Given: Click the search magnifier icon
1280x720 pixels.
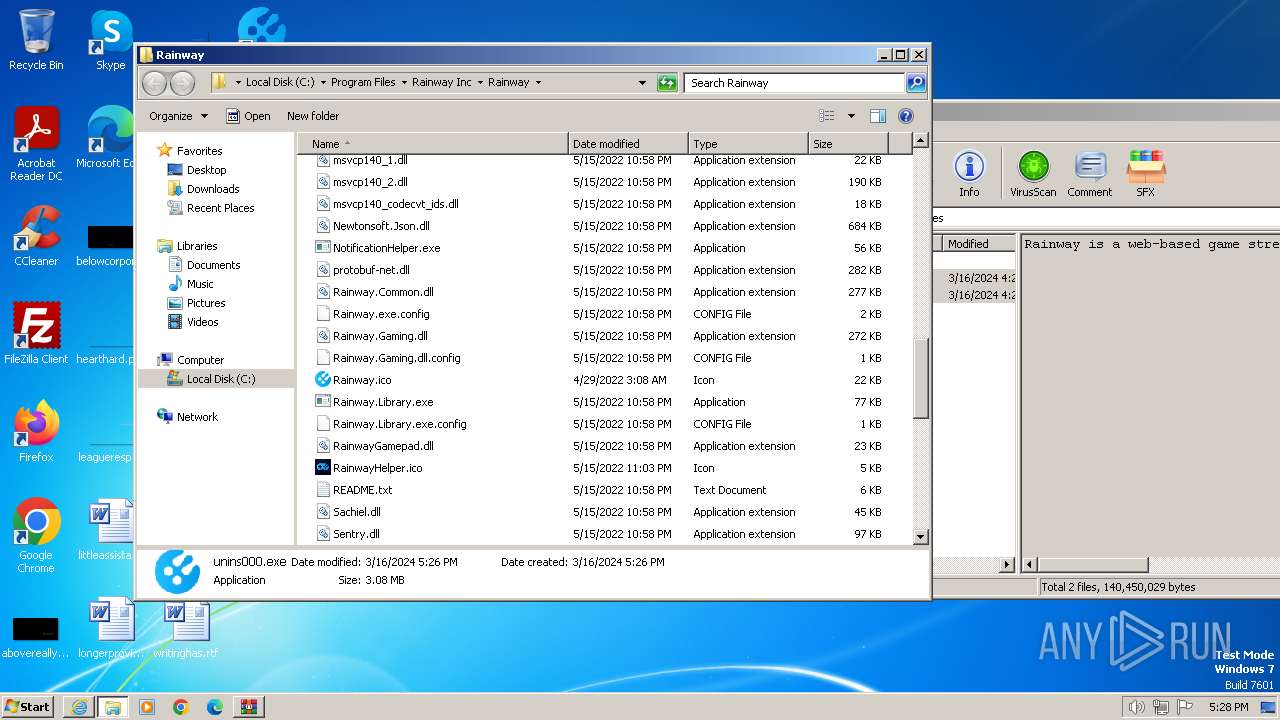Looking at the screenshot, I should click(915, 83).
